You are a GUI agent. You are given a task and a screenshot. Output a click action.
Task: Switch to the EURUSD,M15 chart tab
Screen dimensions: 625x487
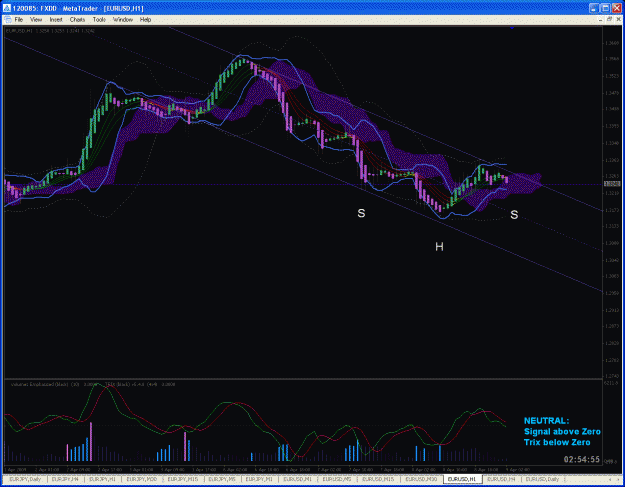coord(378,479)
